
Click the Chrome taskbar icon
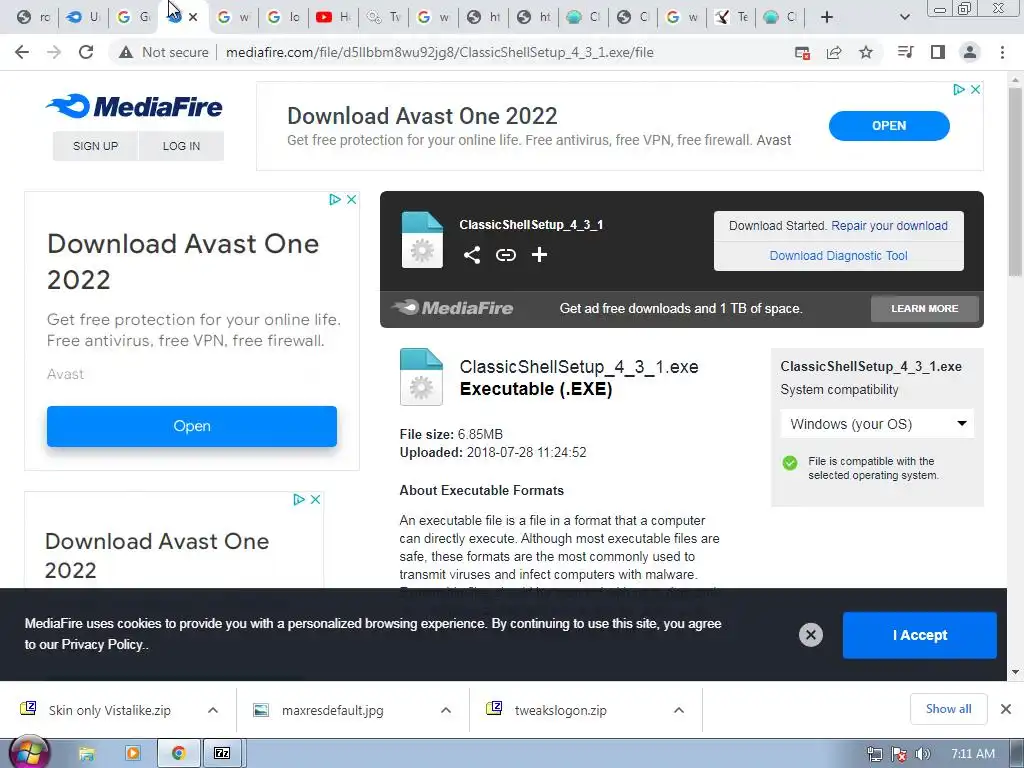[x=178, y=754]
